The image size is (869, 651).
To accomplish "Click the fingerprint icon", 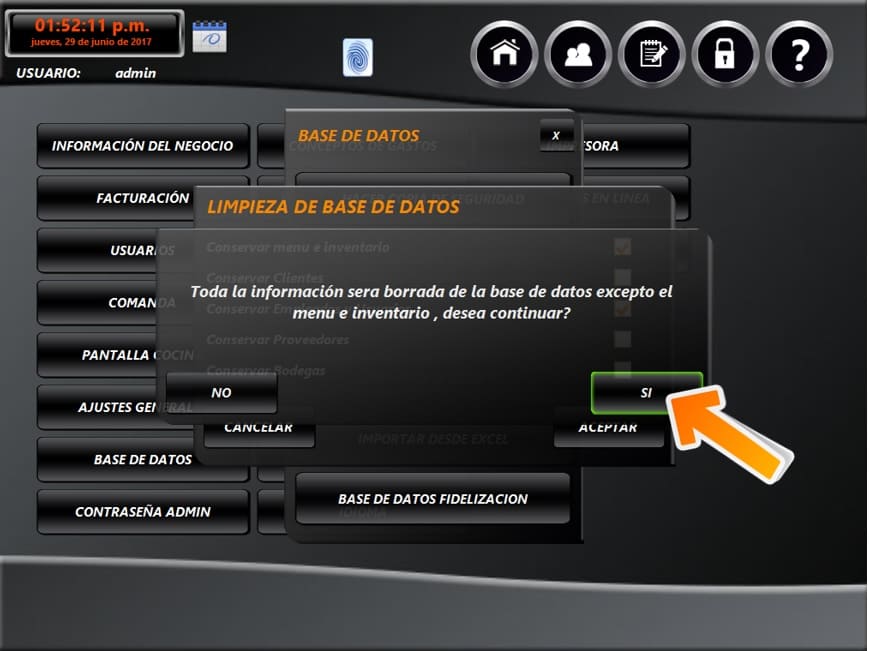I will tap(357, 57).
